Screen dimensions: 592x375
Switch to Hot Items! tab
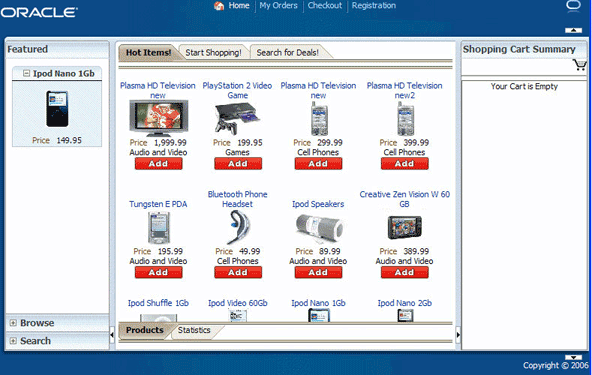coord(148,52)
